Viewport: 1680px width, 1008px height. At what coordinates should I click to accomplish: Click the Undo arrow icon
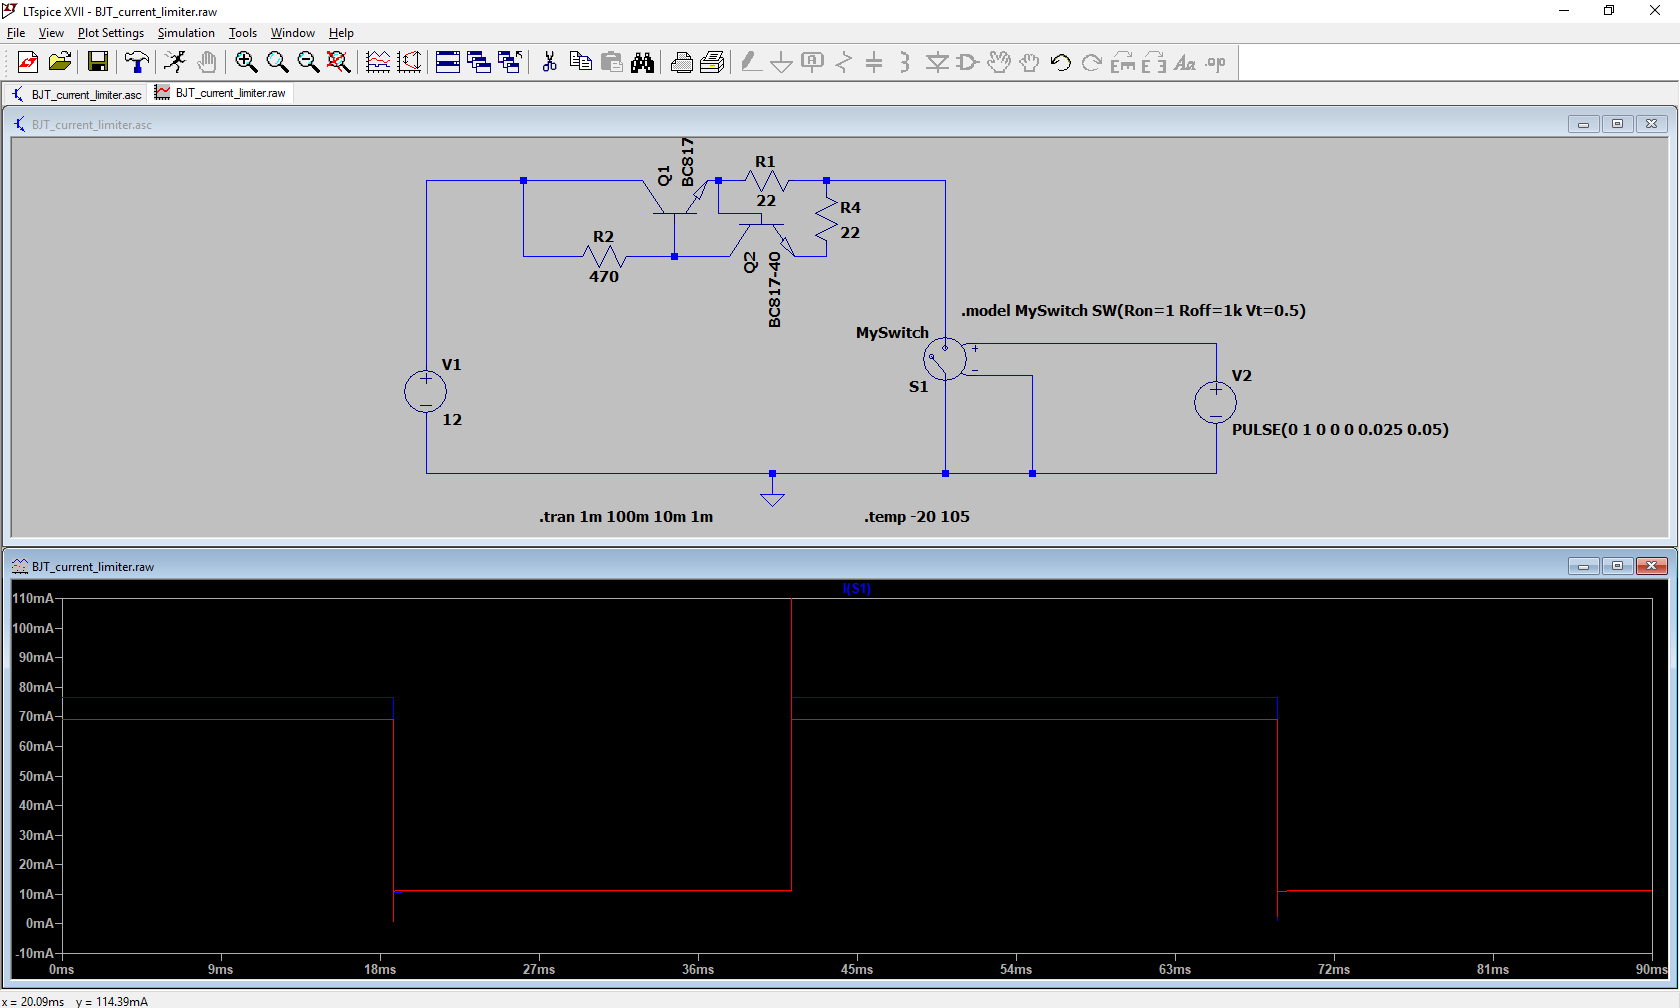tap(1061, 62)
